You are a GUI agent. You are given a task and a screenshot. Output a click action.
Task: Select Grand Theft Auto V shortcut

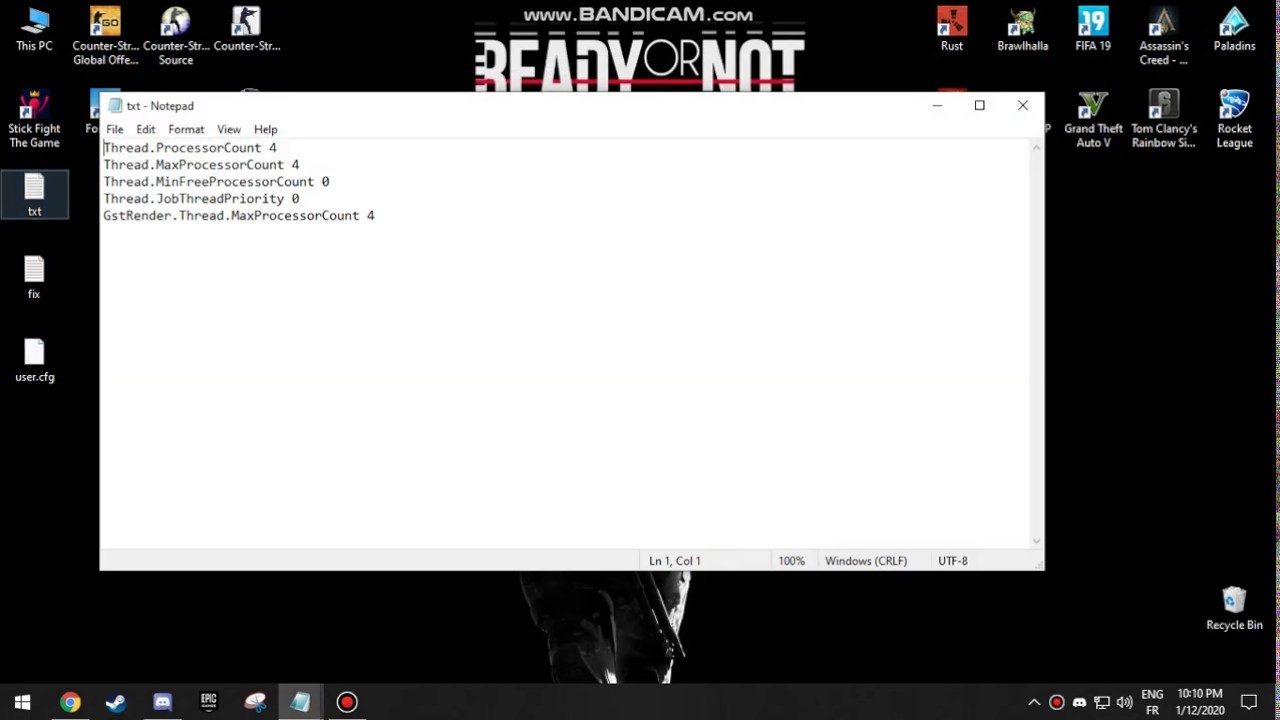click(1093, 120)
